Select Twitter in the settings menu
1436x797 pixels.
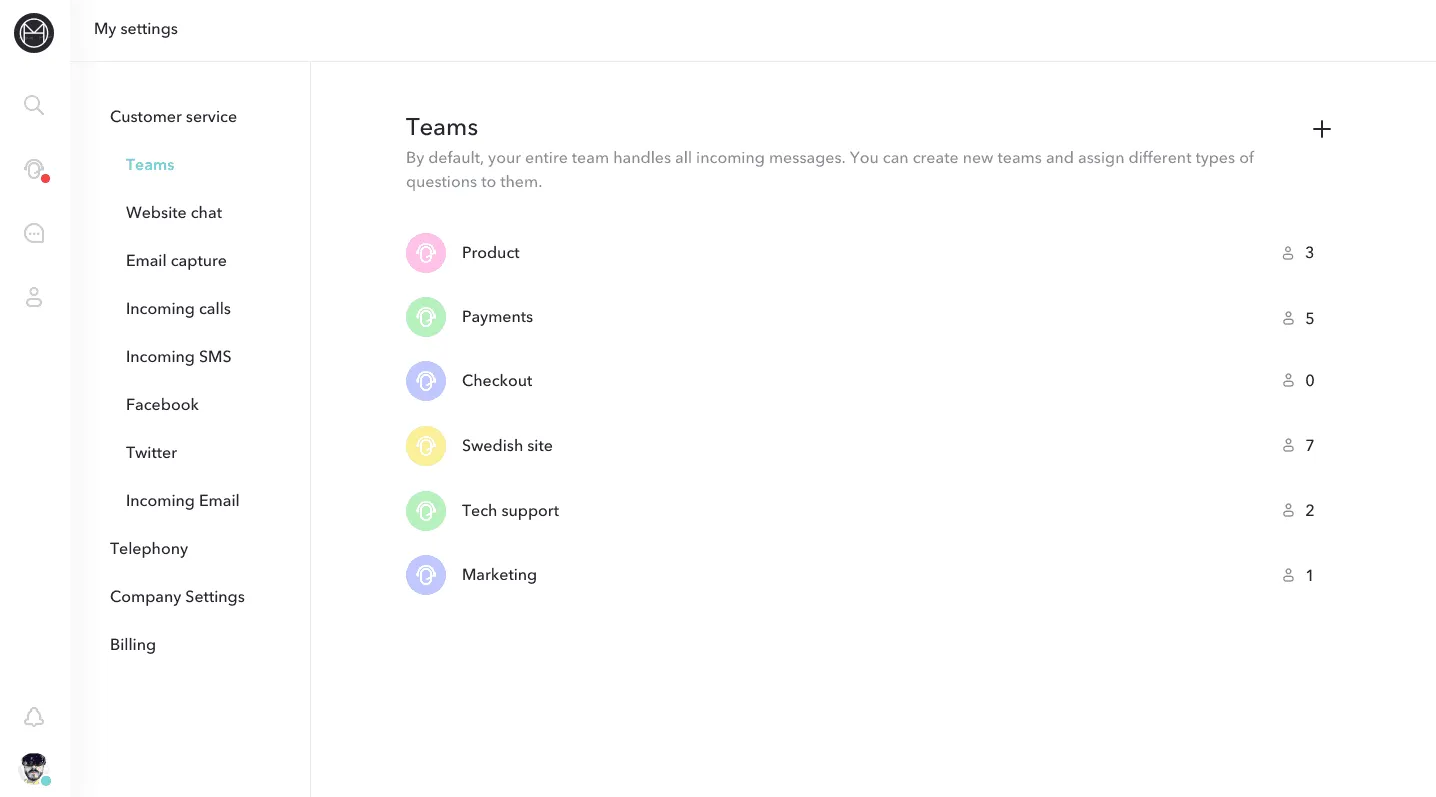point(151,453)
